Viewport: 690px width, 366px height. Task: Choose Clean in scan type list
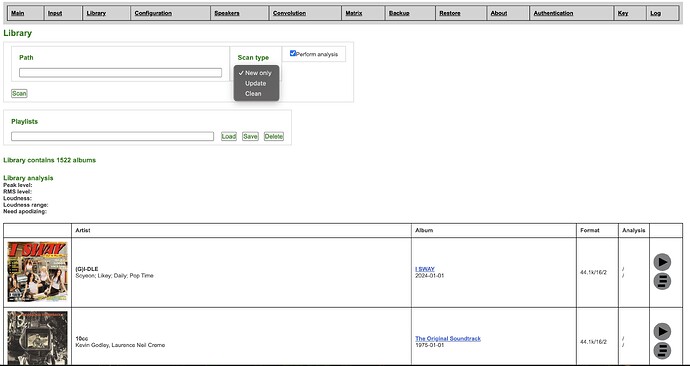256,93
